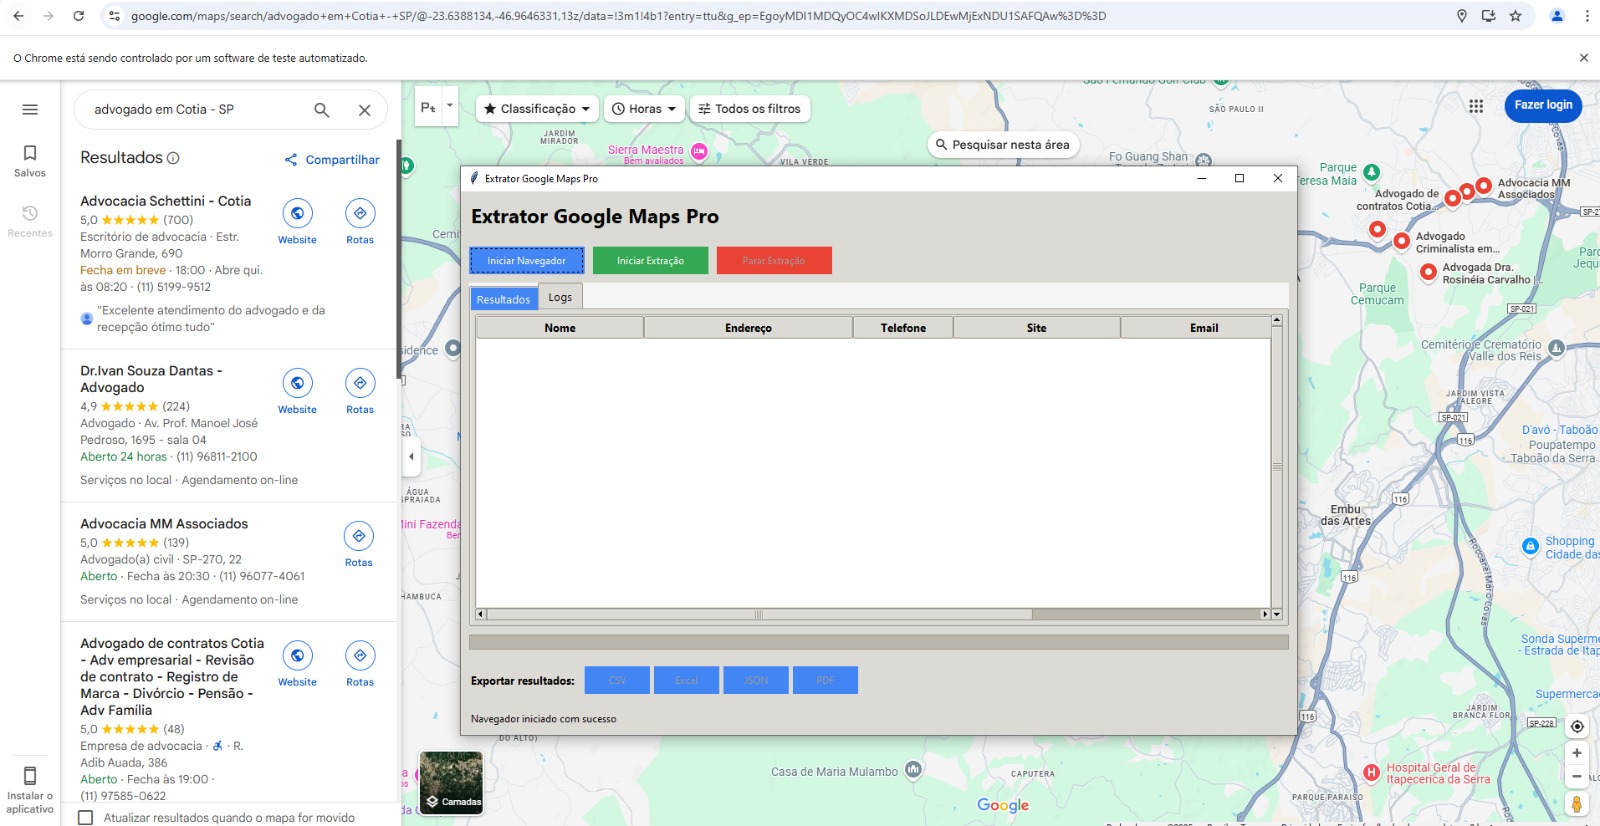Image resolution: width=1600 pixels, height=826 pixels.
Task: Click the table vertical scrollbar
Action: (1277, 466)
